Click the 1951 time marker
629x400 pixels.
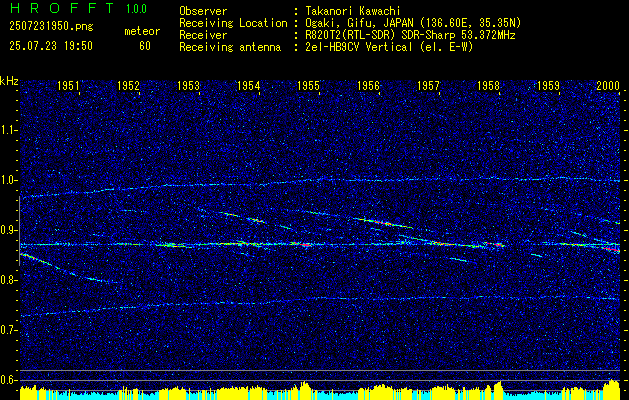[x=68, y=85]
